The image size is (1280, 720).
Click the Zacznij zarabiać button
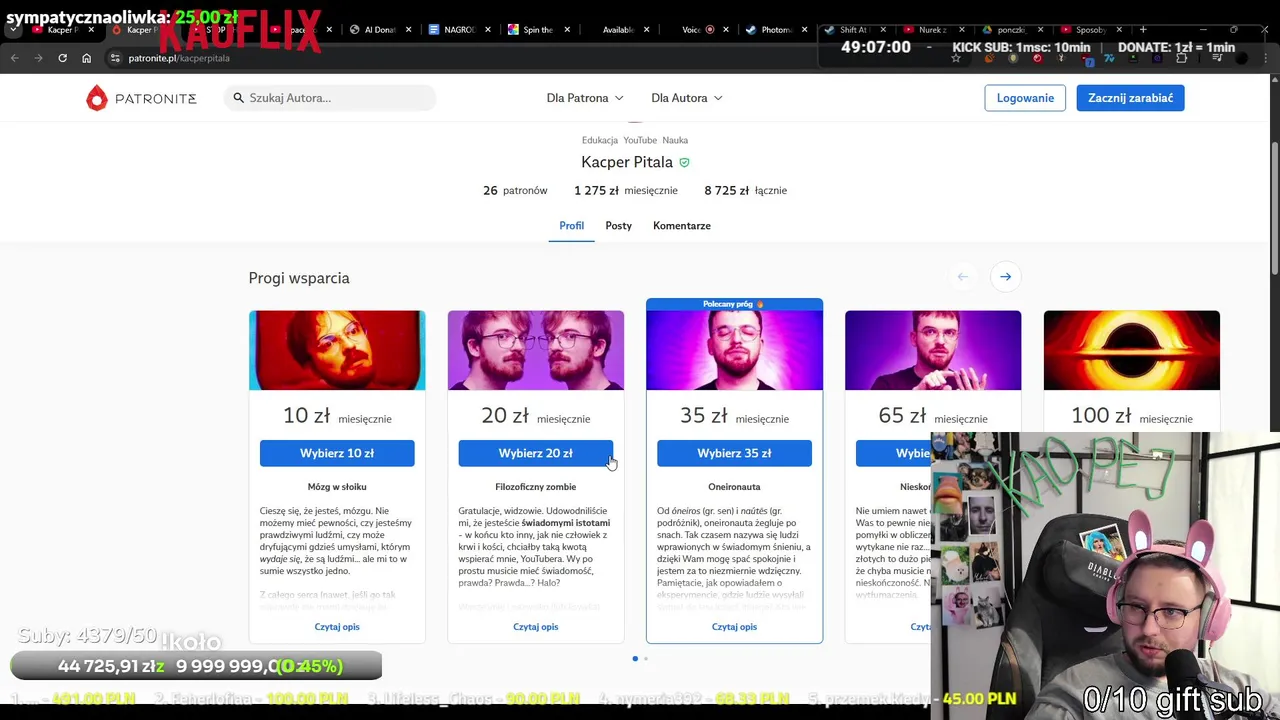click(1130, 98)
